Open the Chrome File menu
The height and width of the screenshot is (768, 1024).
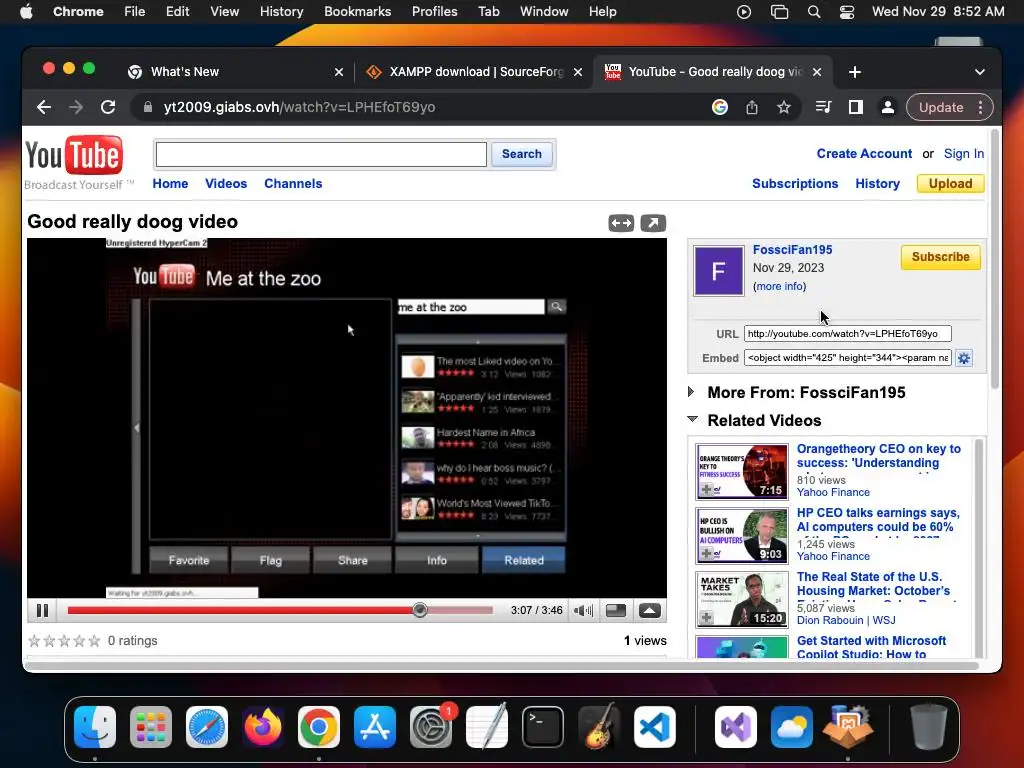135,12
